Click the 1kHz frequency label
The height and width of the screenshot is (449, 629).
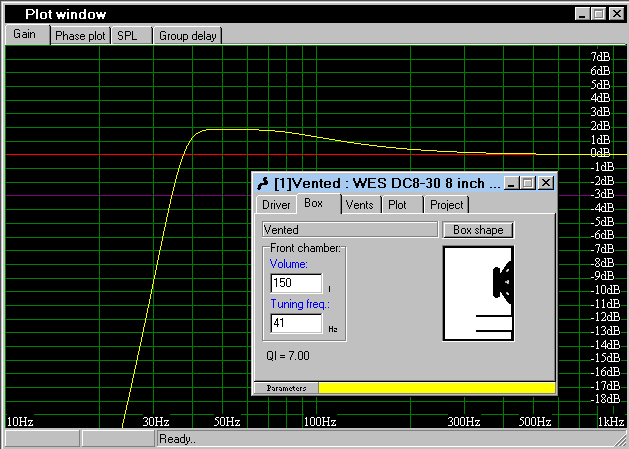click(611, 422)
